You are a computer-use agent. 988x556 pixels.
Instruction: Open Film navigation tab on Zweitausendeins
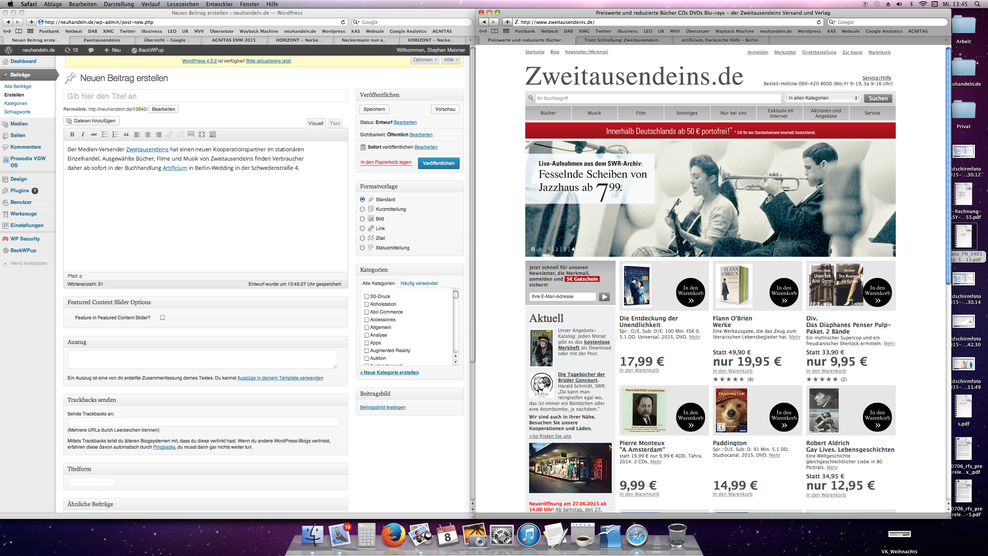coord(640,113)
